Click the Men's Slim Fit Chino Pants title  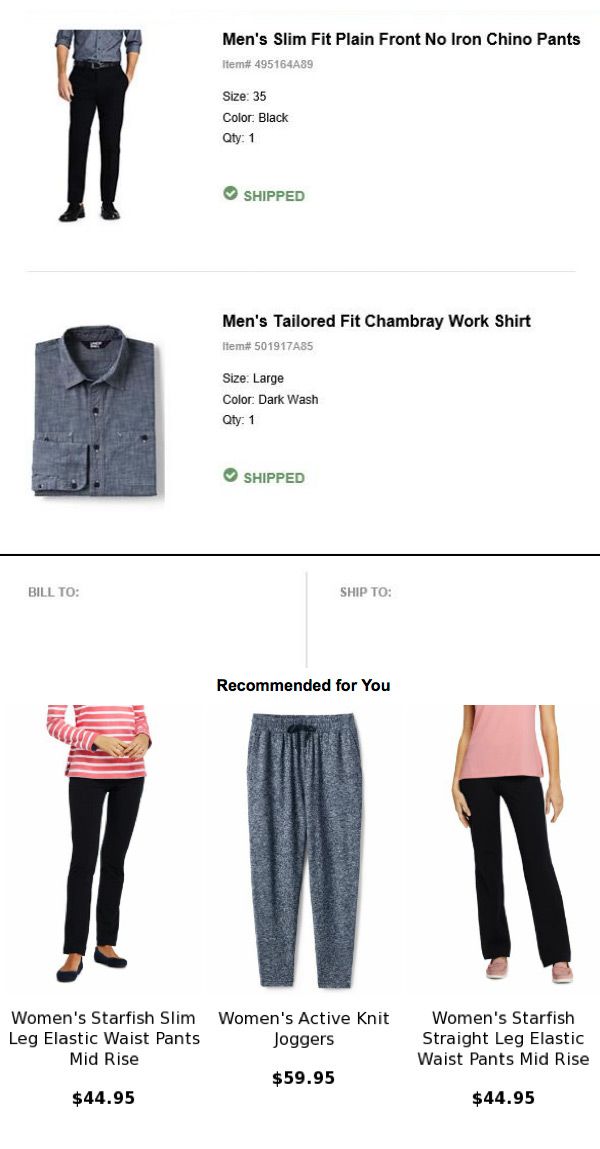(401, 40)
